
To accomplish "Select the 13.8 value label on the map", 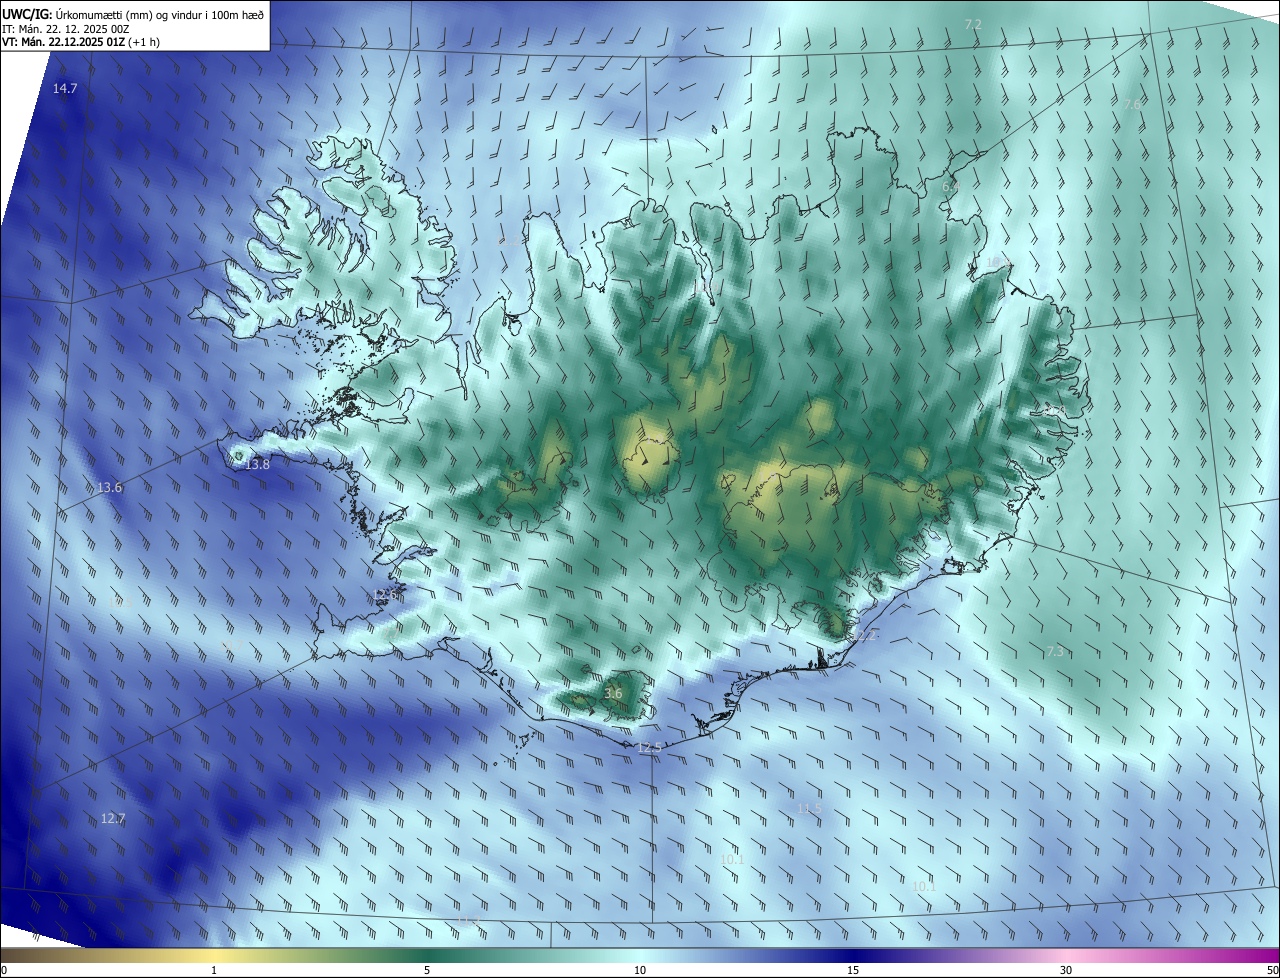I will coord(258,465).
